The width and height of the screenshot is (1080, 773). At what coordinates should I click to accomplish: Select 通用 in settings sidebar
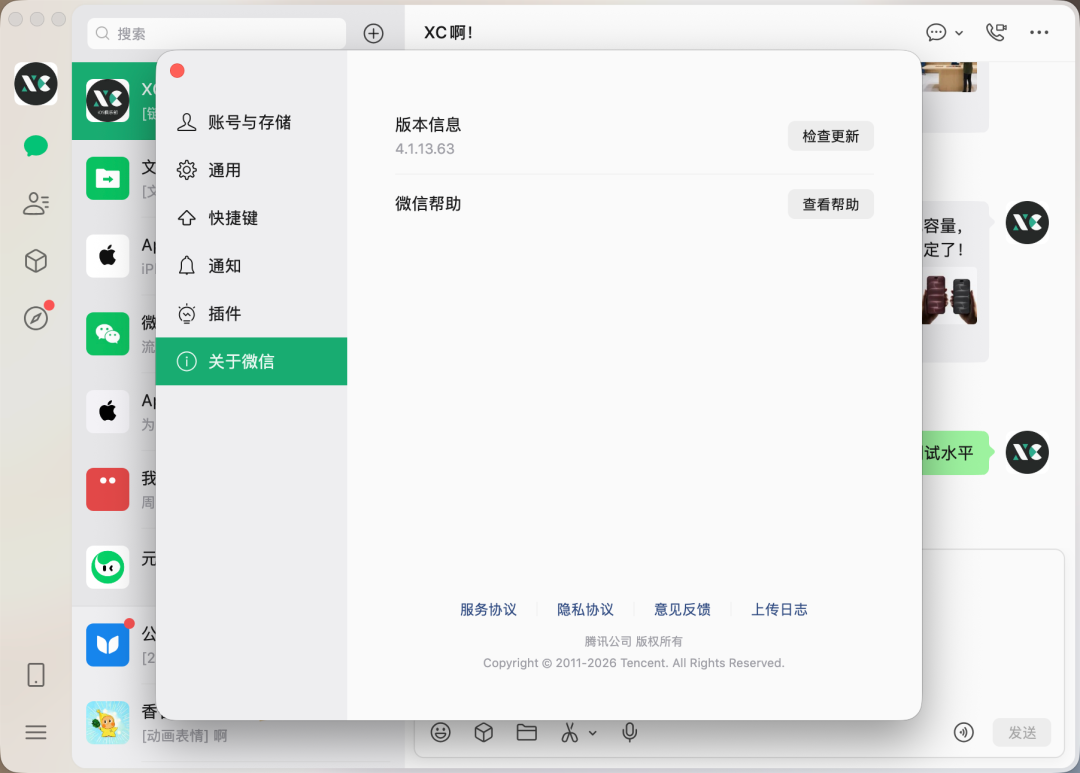(251, 169)
